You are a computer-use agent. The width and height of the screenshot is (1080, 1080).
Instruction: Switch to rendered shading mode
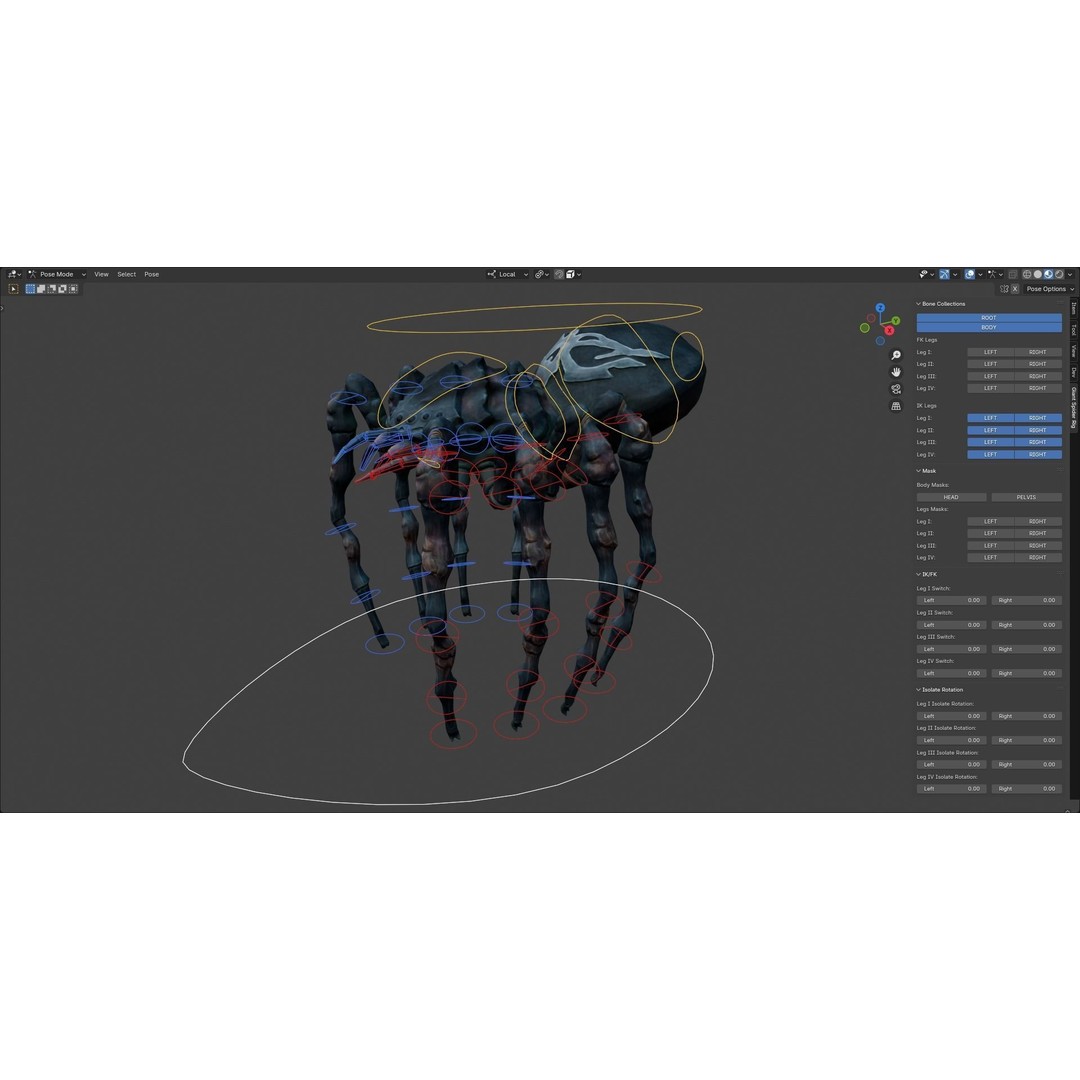(x=1059, y=274)
